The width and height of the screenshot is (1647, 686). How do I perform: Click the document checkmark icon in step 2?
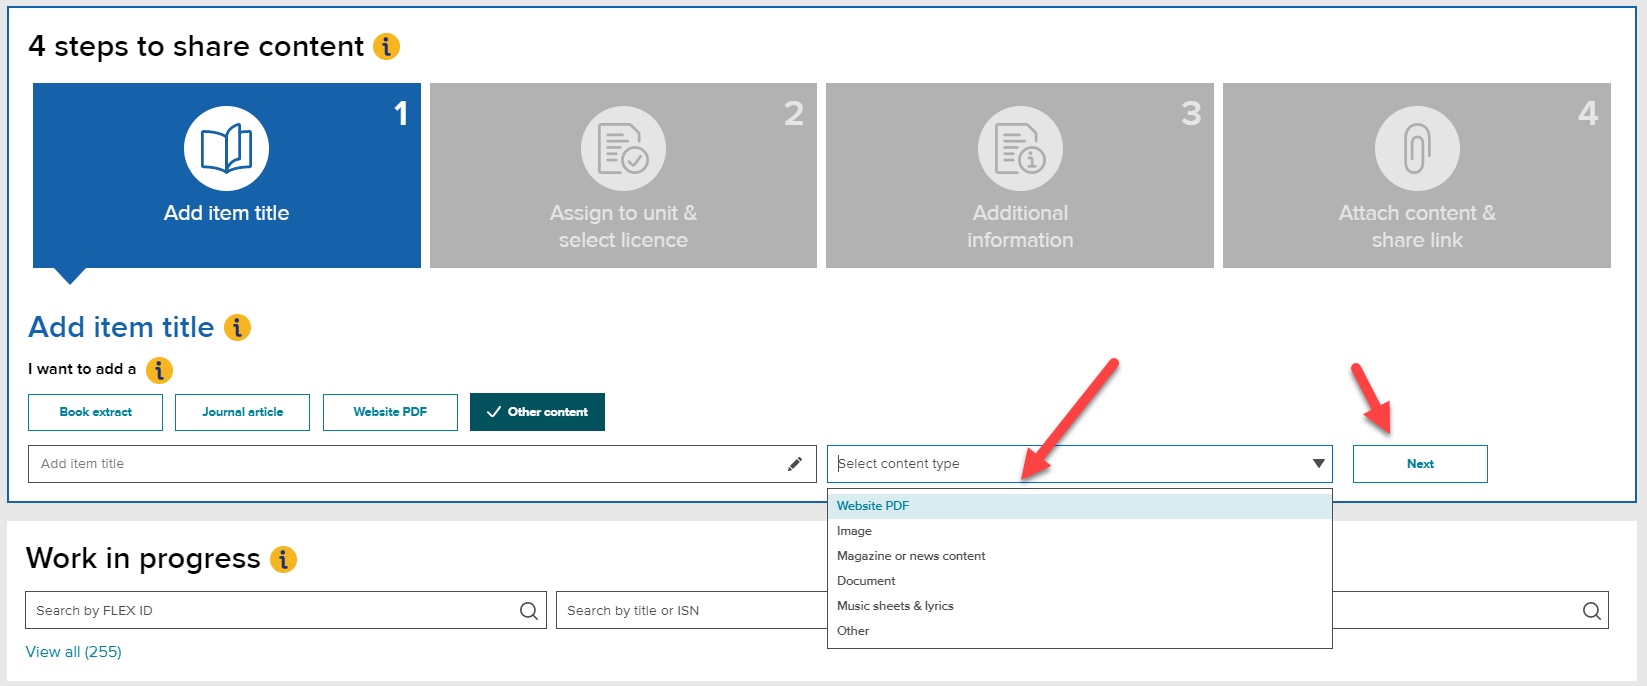tap(623, 149)
